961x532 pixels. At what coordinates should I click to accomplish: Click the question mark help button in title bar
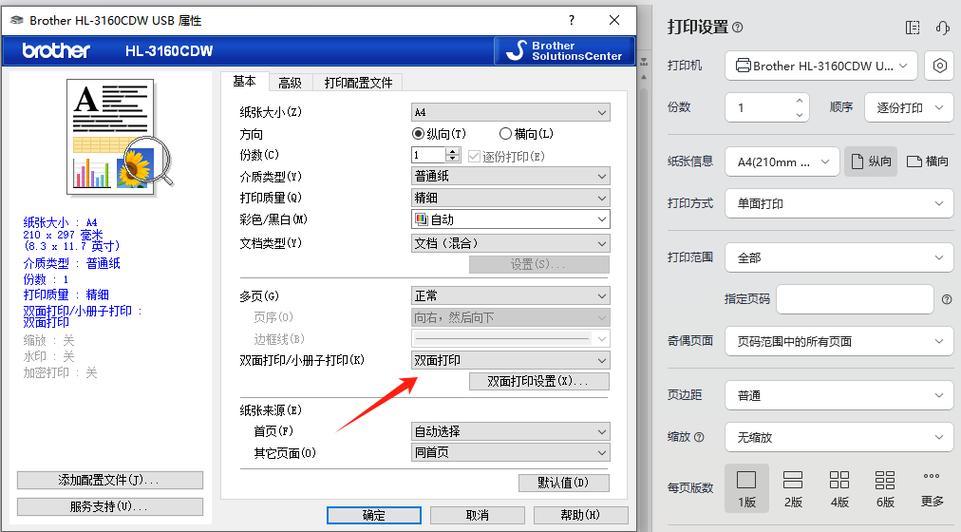(x=571, y=20)
